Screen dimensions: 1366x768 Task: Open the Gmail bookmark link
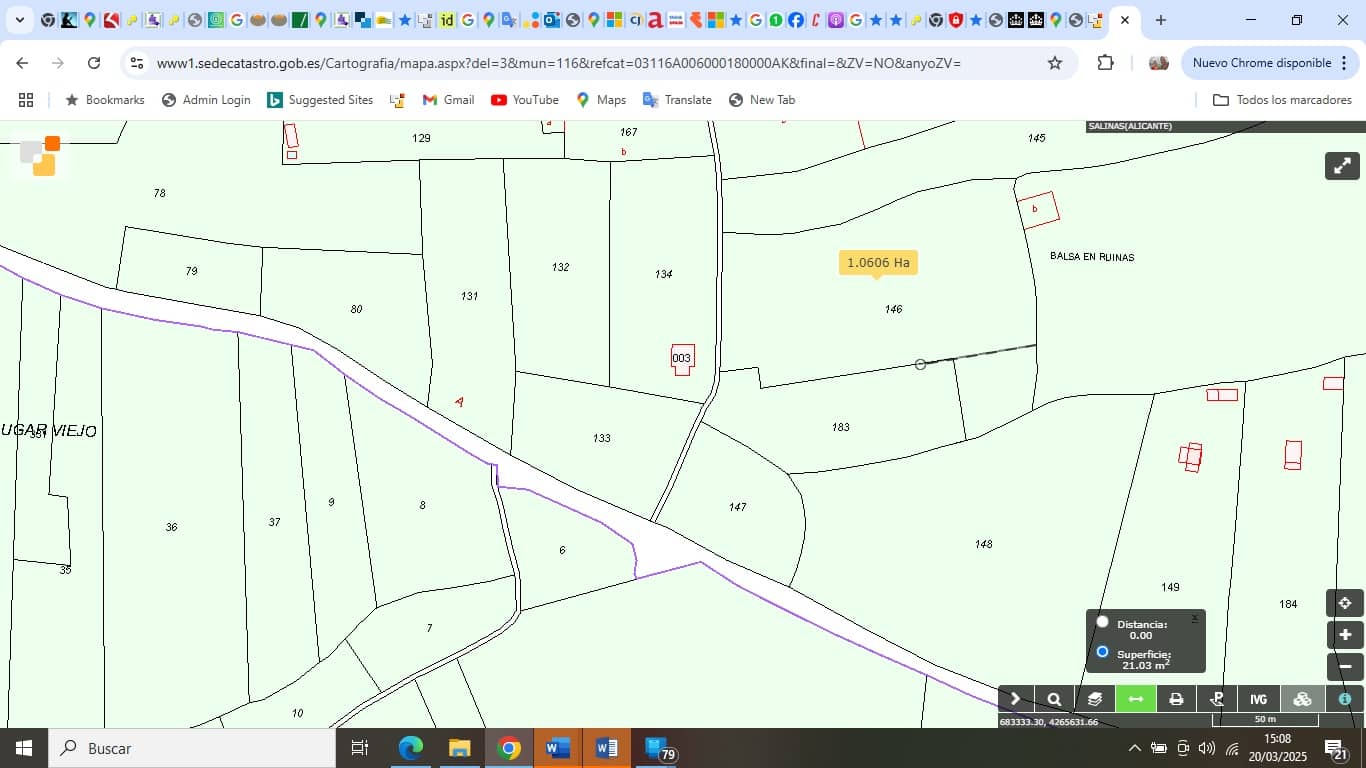tap(447, 99)
